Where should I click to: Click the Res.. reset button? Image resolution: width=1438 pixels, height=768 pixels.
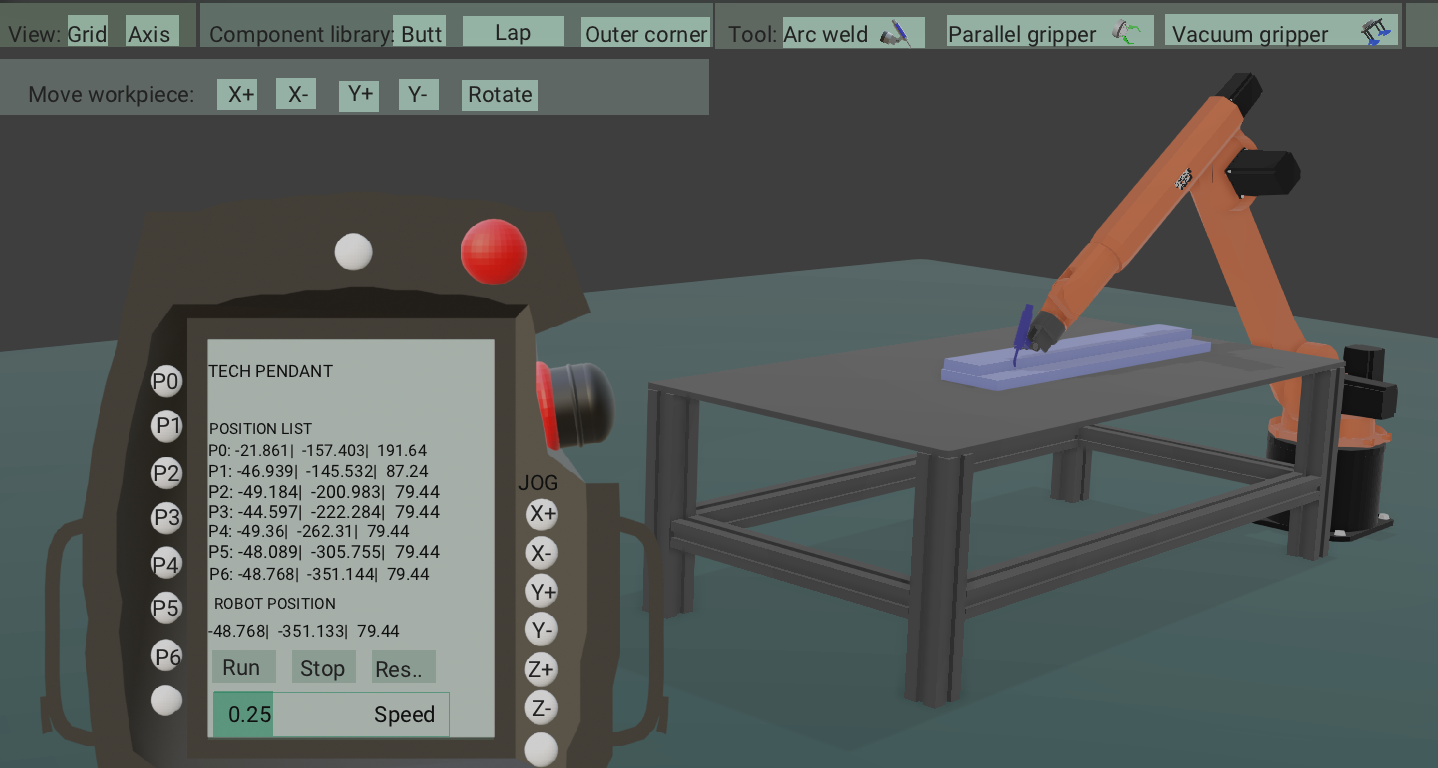404,667
